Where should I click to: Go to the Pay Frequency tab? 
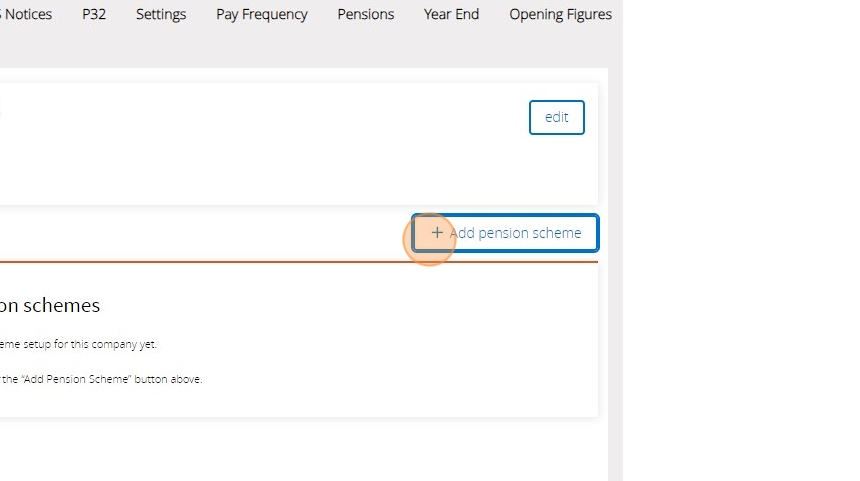[x=262, y=14]
